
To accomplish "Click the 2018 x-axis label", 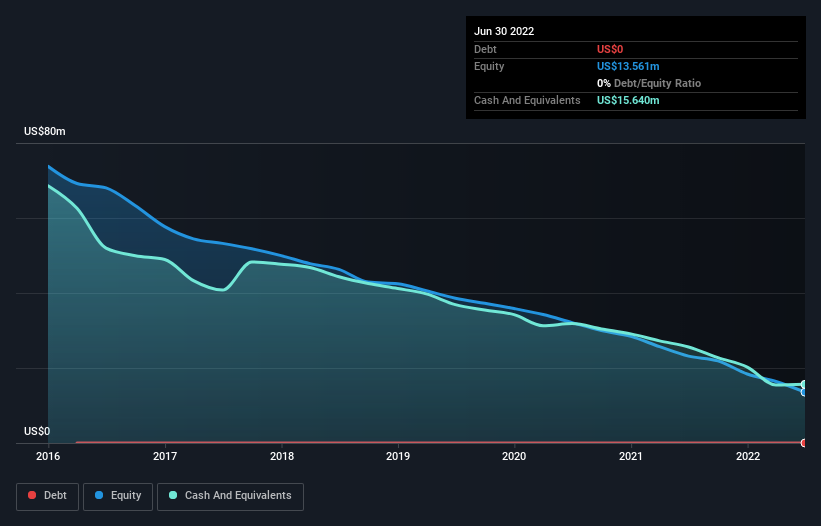I will click(282, 456).
